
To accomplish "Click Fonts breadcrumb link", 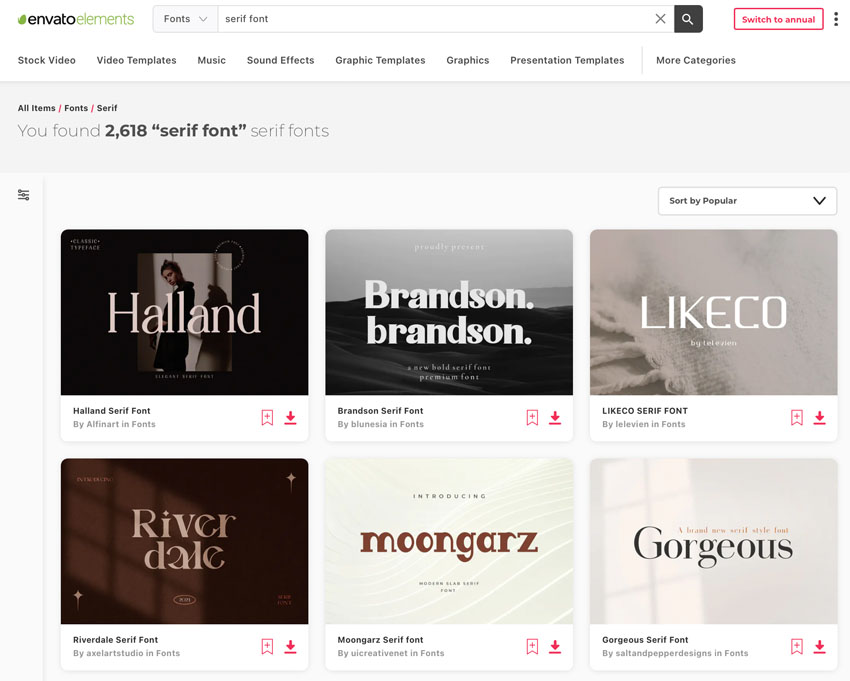I will (x=76, y=108).
